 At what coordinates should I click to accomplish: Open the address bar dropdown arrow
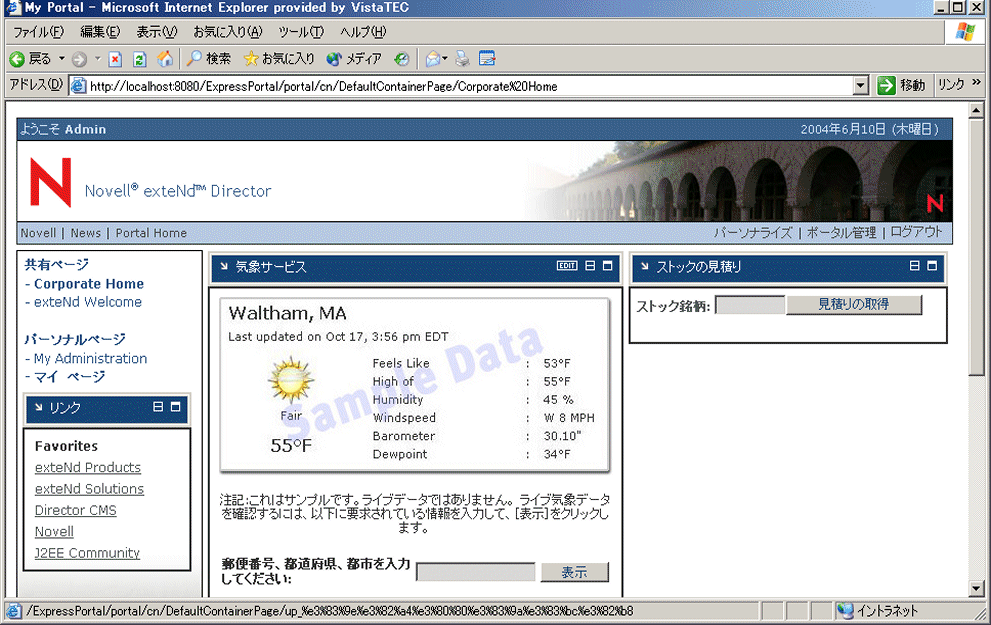[x=861, y=85]
